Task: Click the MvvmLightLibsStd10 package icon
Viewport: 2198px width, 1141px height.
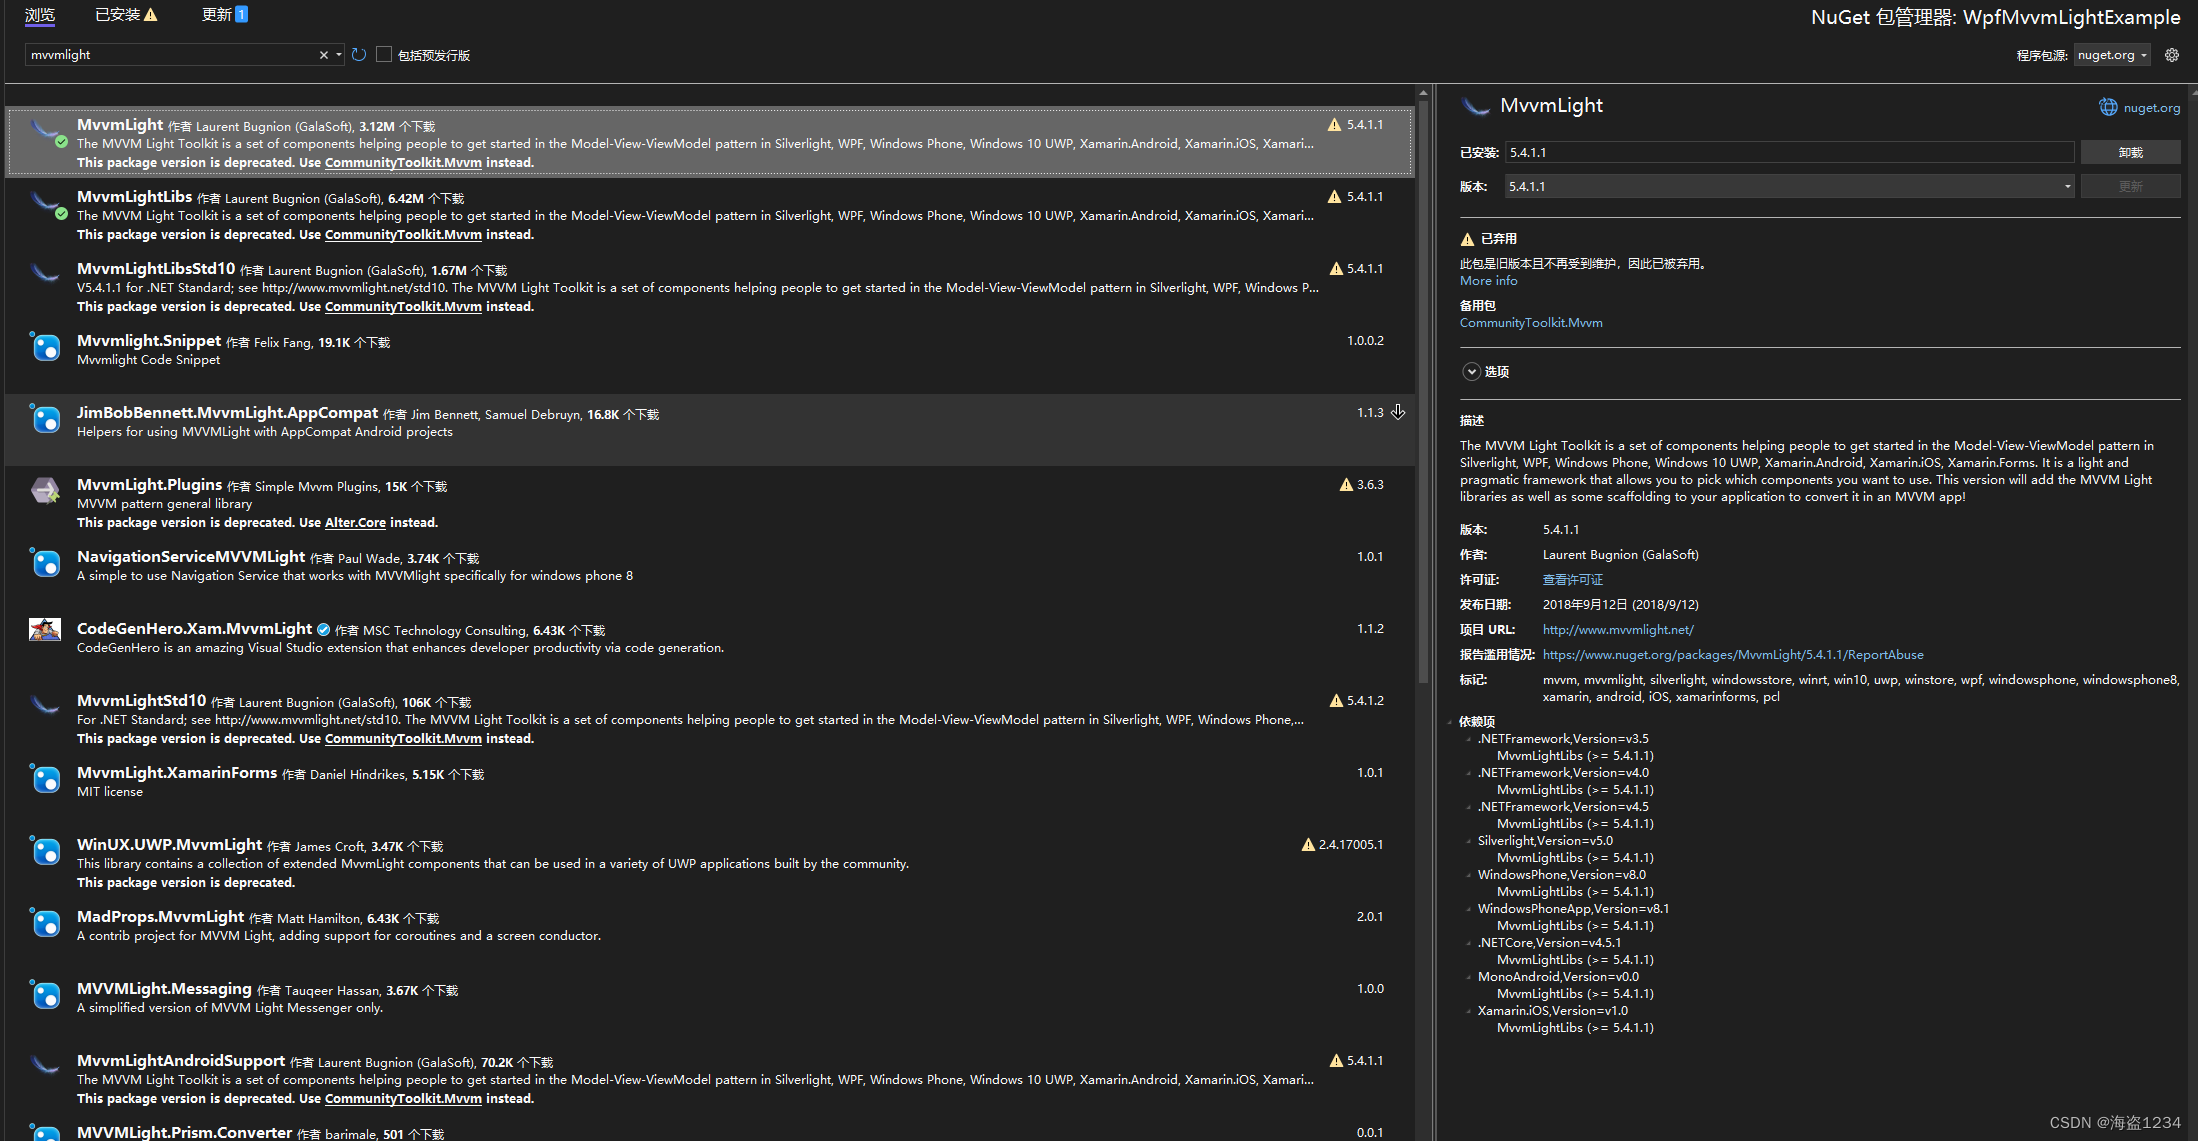Action: click(x=46, y=274)
